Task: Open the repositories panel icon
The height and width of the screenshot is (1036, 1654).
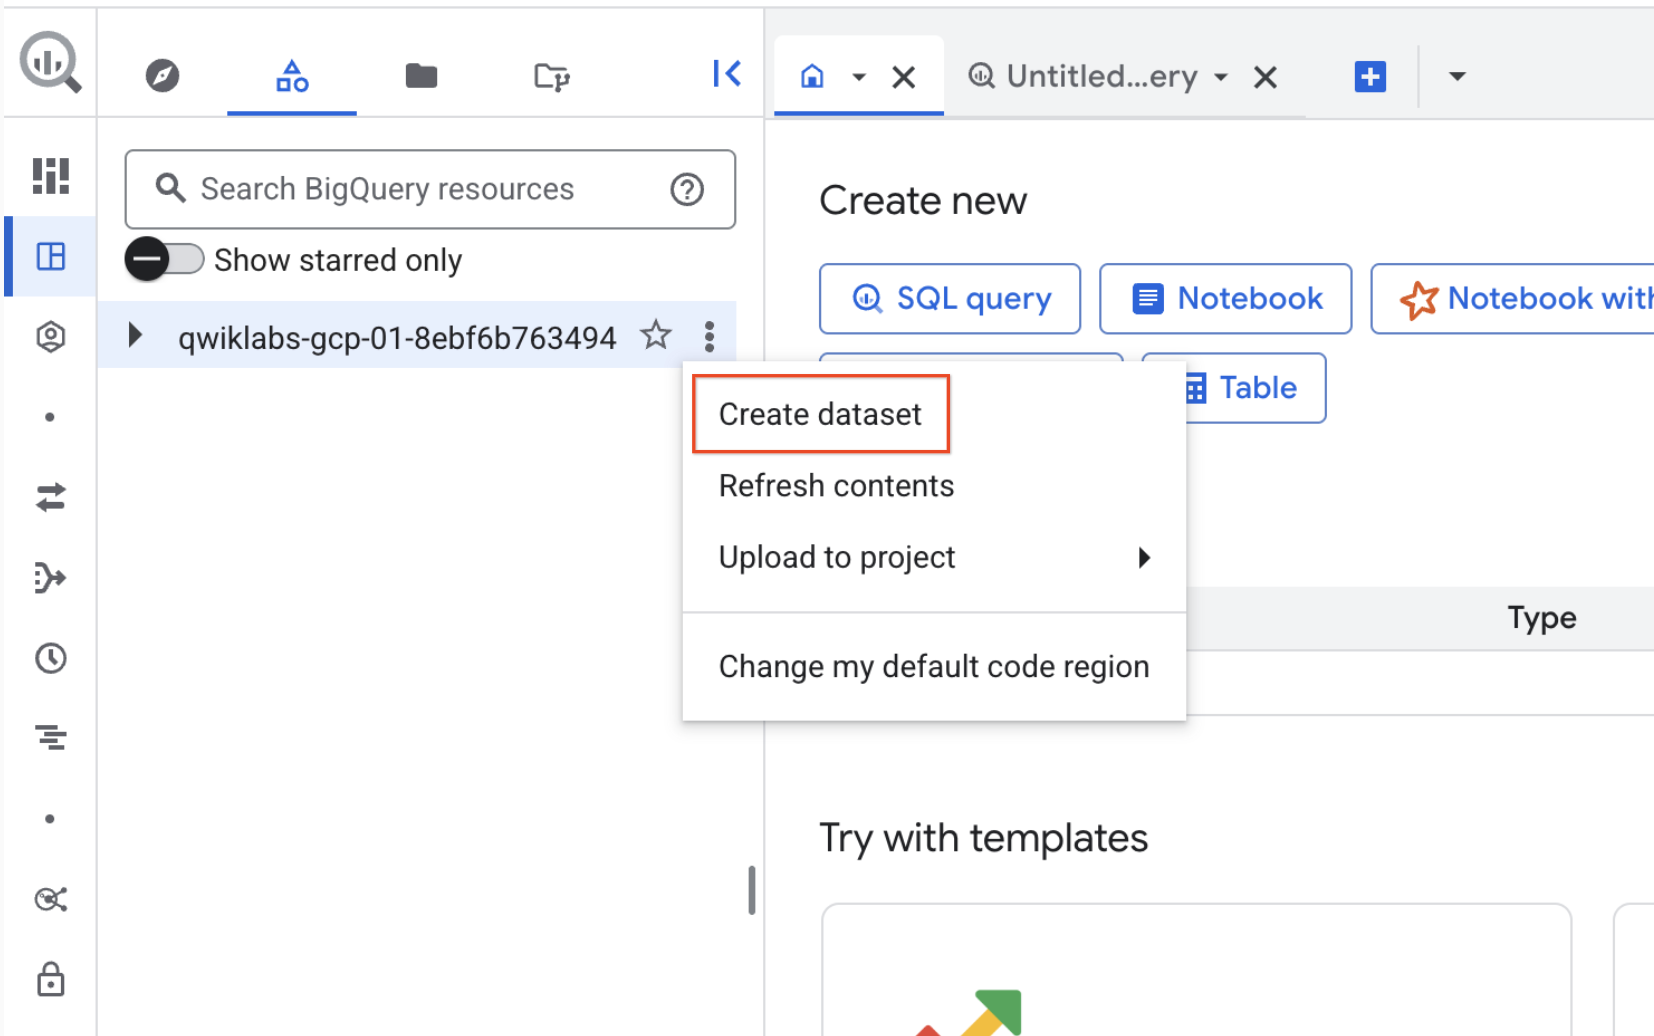Action: 551,75
